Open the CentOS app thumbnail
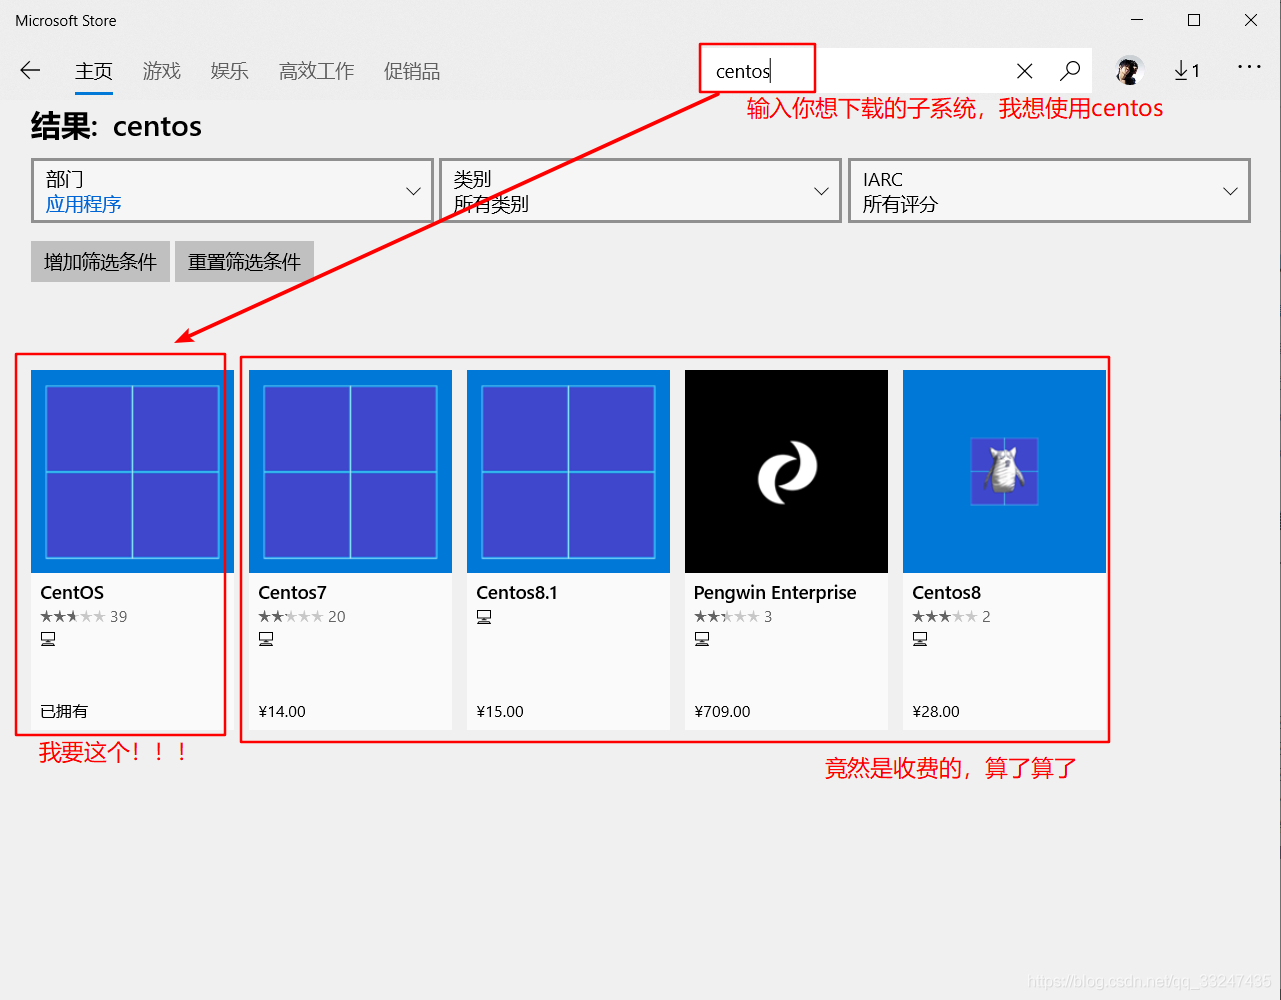This screenshot has height=1000, width=1281. point(132,471)
